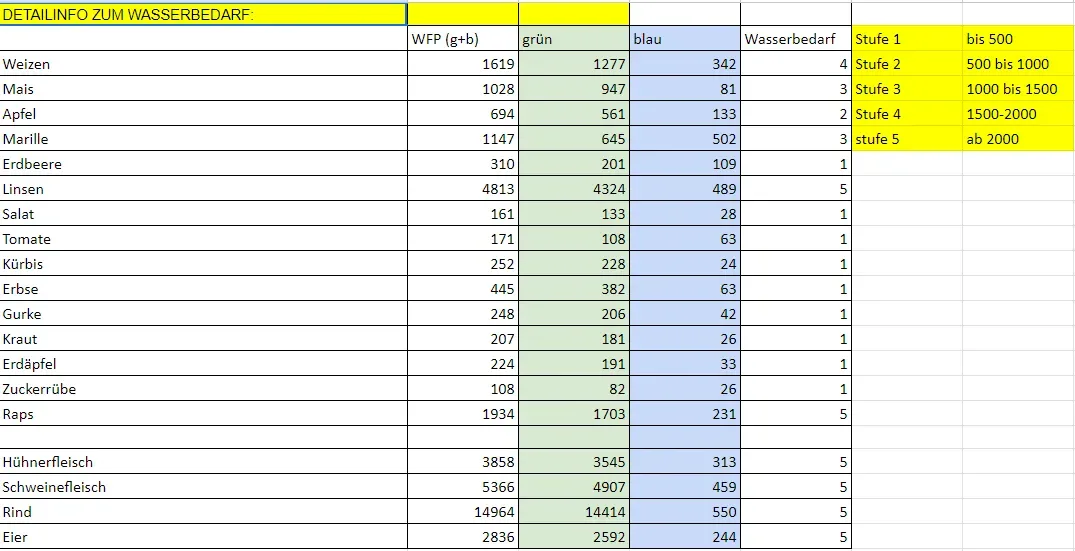Select the DETAILINFO ZUM WASSERBEDARF title cell

(x=204, y=14)
